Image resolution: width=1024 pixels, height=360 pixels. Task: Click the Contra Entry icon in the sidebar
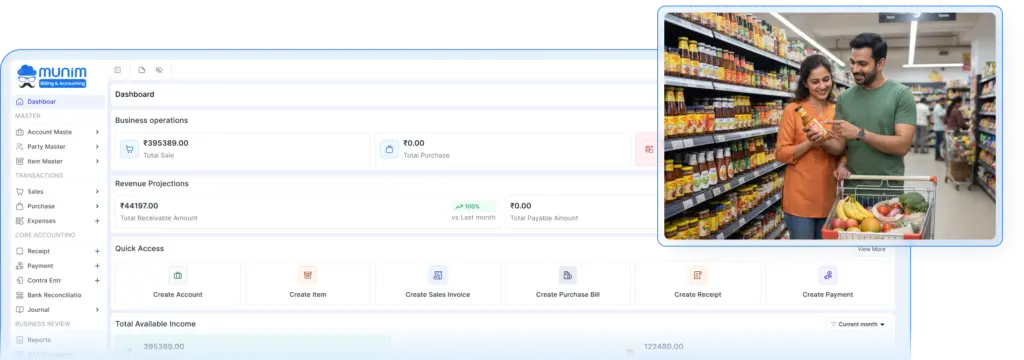[20, 280]
